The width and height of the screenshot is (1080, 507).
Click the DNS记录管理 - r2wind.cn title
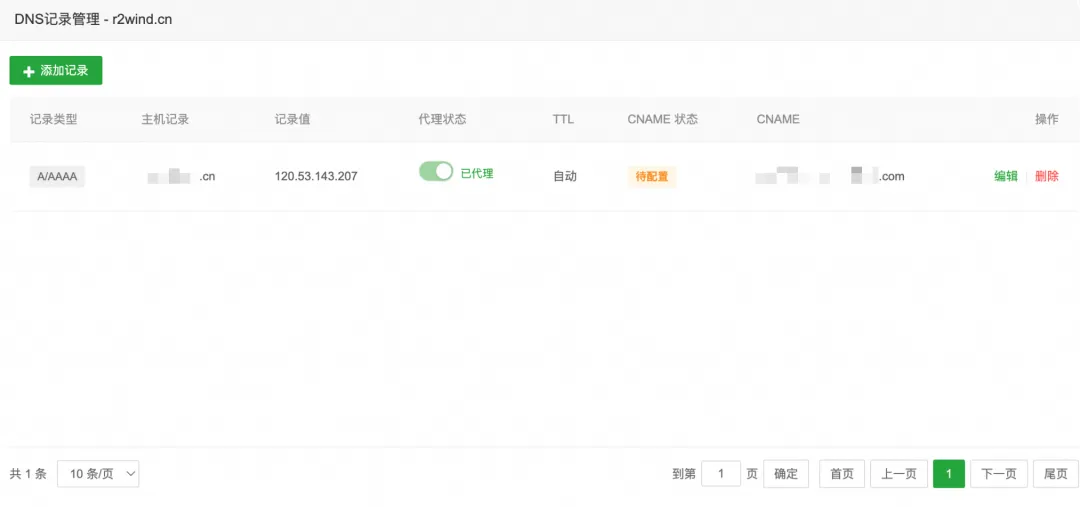click(x=93, y=19)
